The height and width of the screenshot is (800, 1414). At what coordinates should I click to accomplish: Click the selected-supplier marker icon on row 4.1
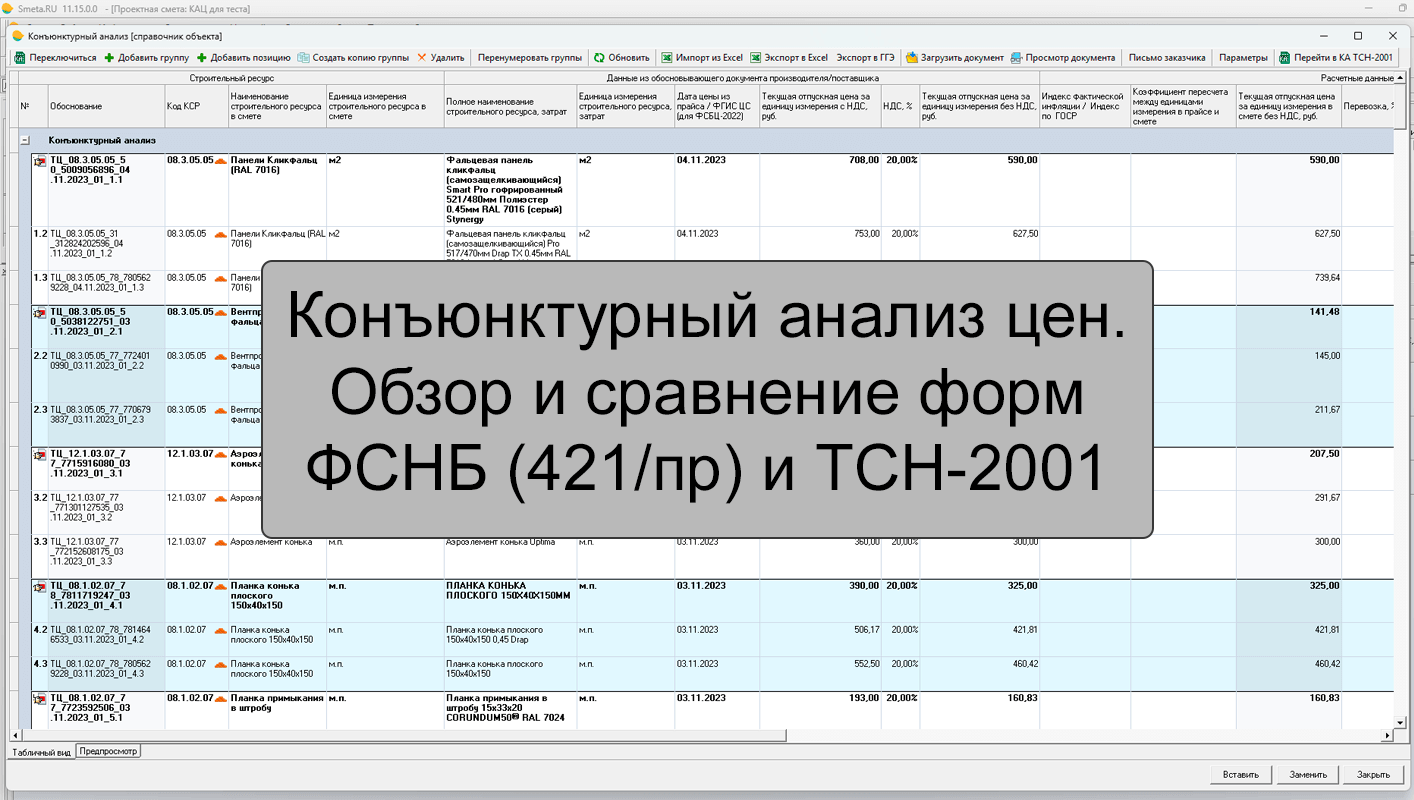point(40,587)
